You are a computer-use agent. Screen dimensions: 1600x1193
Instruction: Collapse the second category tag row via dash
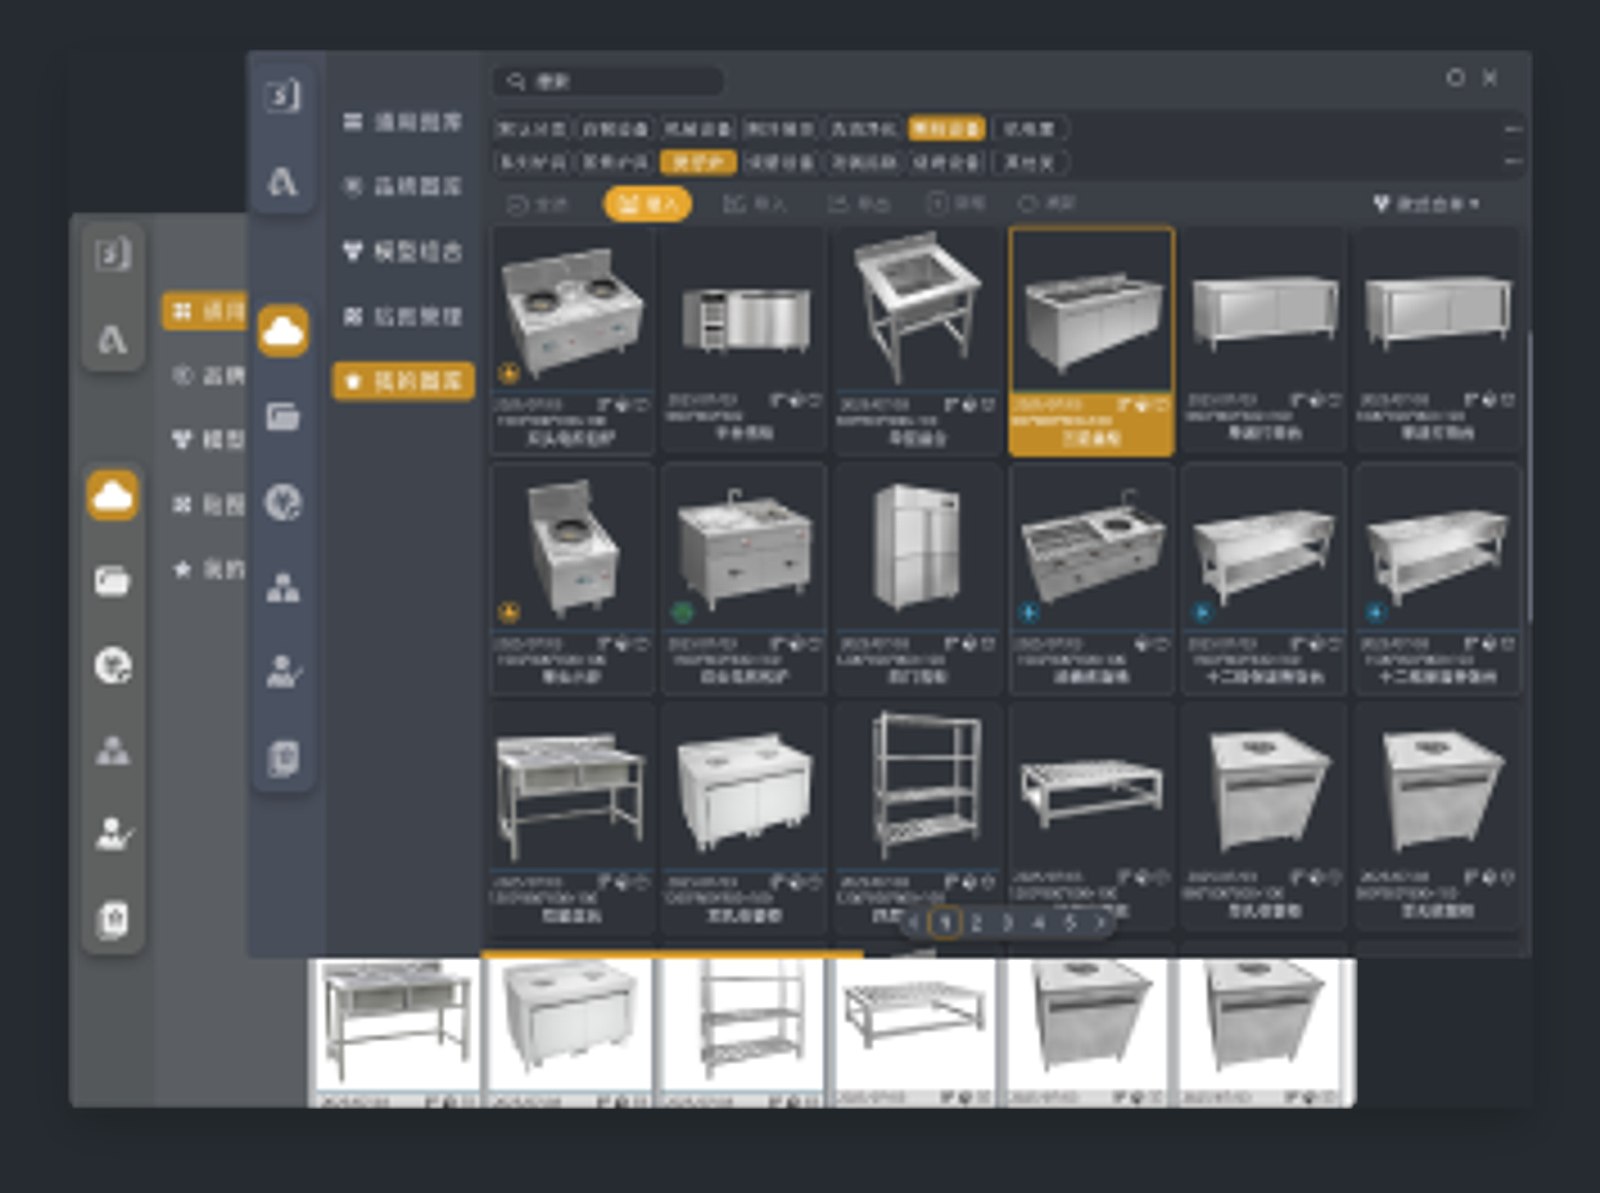(x=1513, y=161)
